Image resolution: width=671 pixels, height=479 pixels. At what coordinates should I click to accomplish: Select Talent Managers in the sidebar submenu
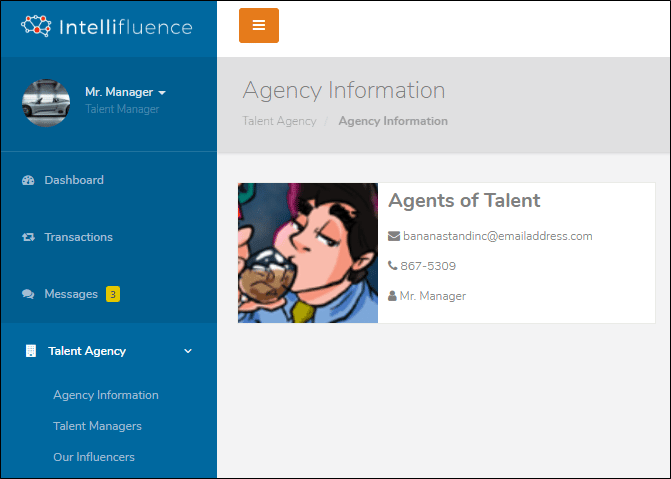click(x=97, y=426)
